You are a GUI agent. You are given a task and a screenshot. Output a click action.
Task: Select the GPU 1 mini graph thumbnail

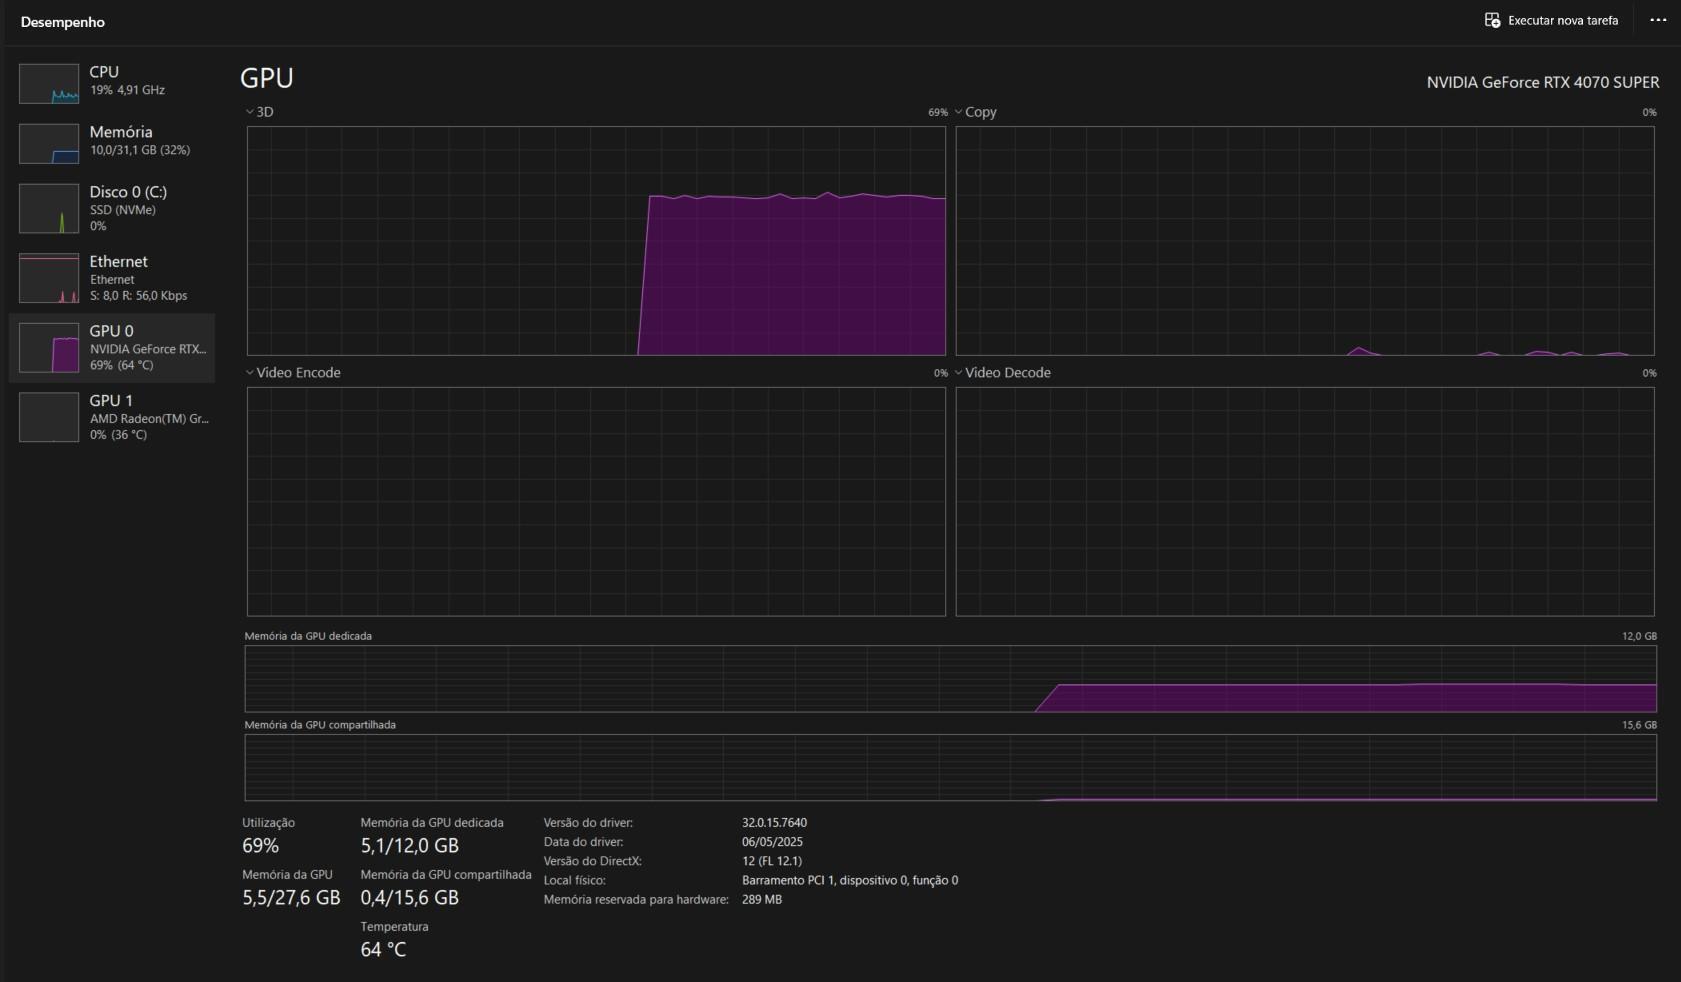49,417
